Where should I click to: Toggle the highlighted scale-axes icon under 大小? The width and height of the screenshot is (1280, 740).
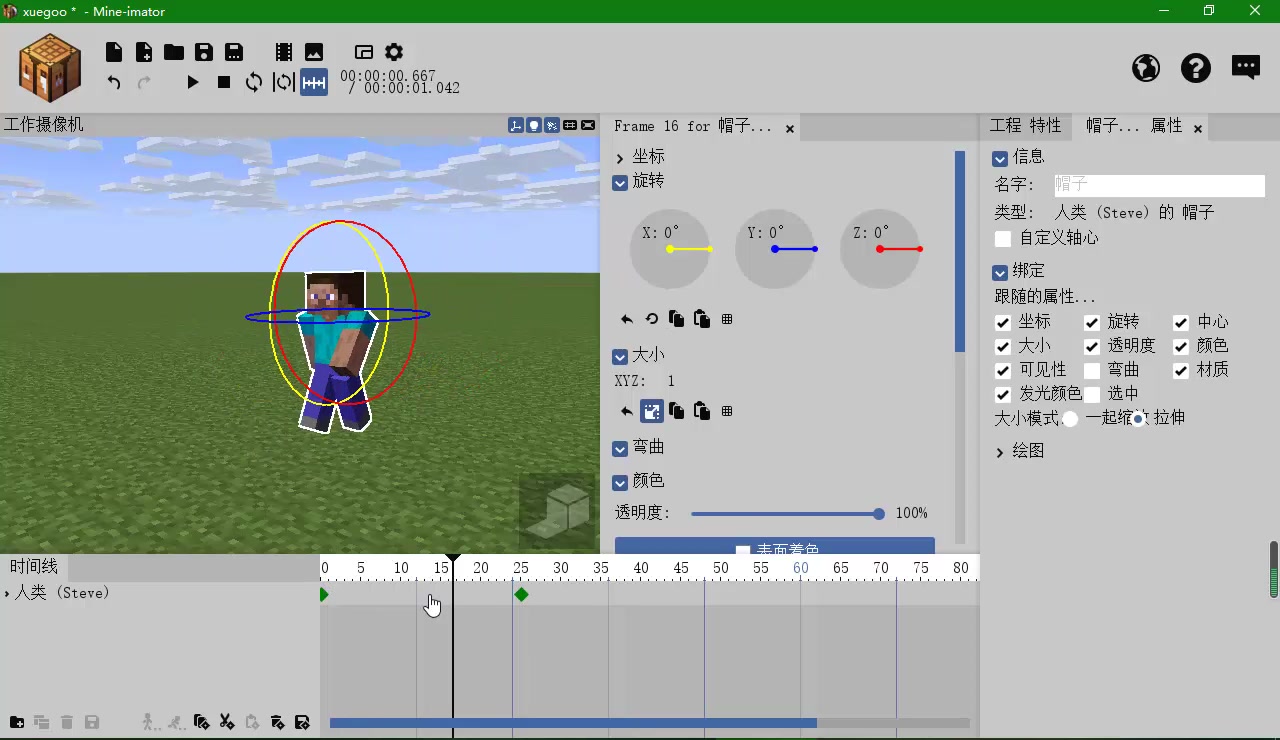652,411
